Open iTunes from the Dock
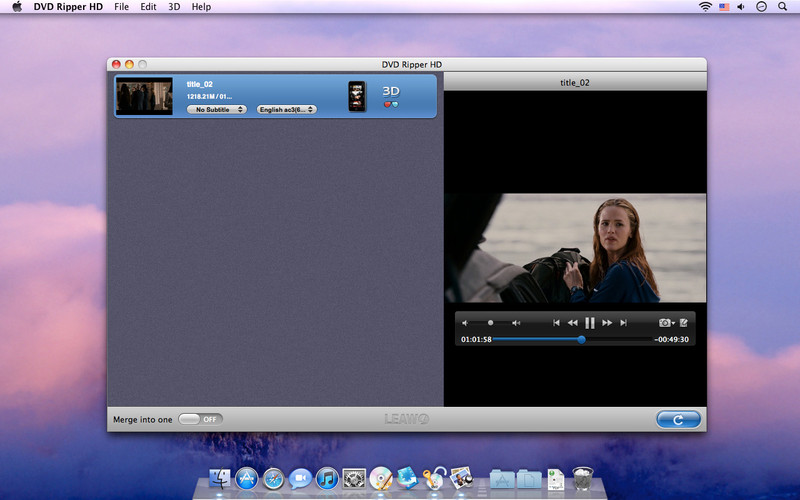 [327, 479]
